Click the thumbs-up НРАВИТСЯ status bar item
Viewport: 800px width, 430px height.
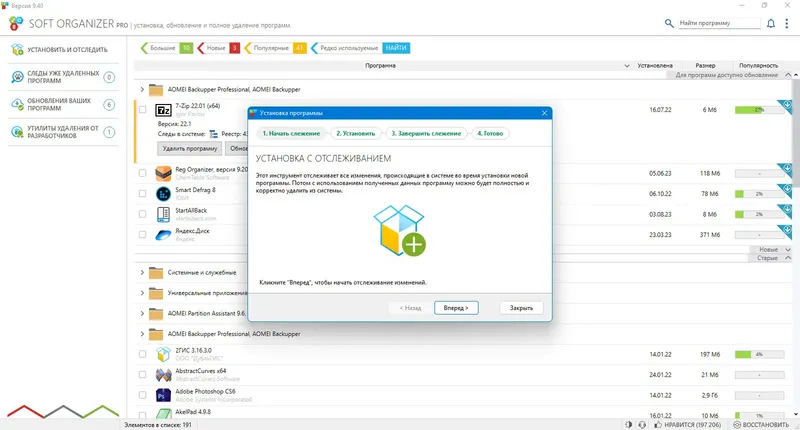(688, 424)
